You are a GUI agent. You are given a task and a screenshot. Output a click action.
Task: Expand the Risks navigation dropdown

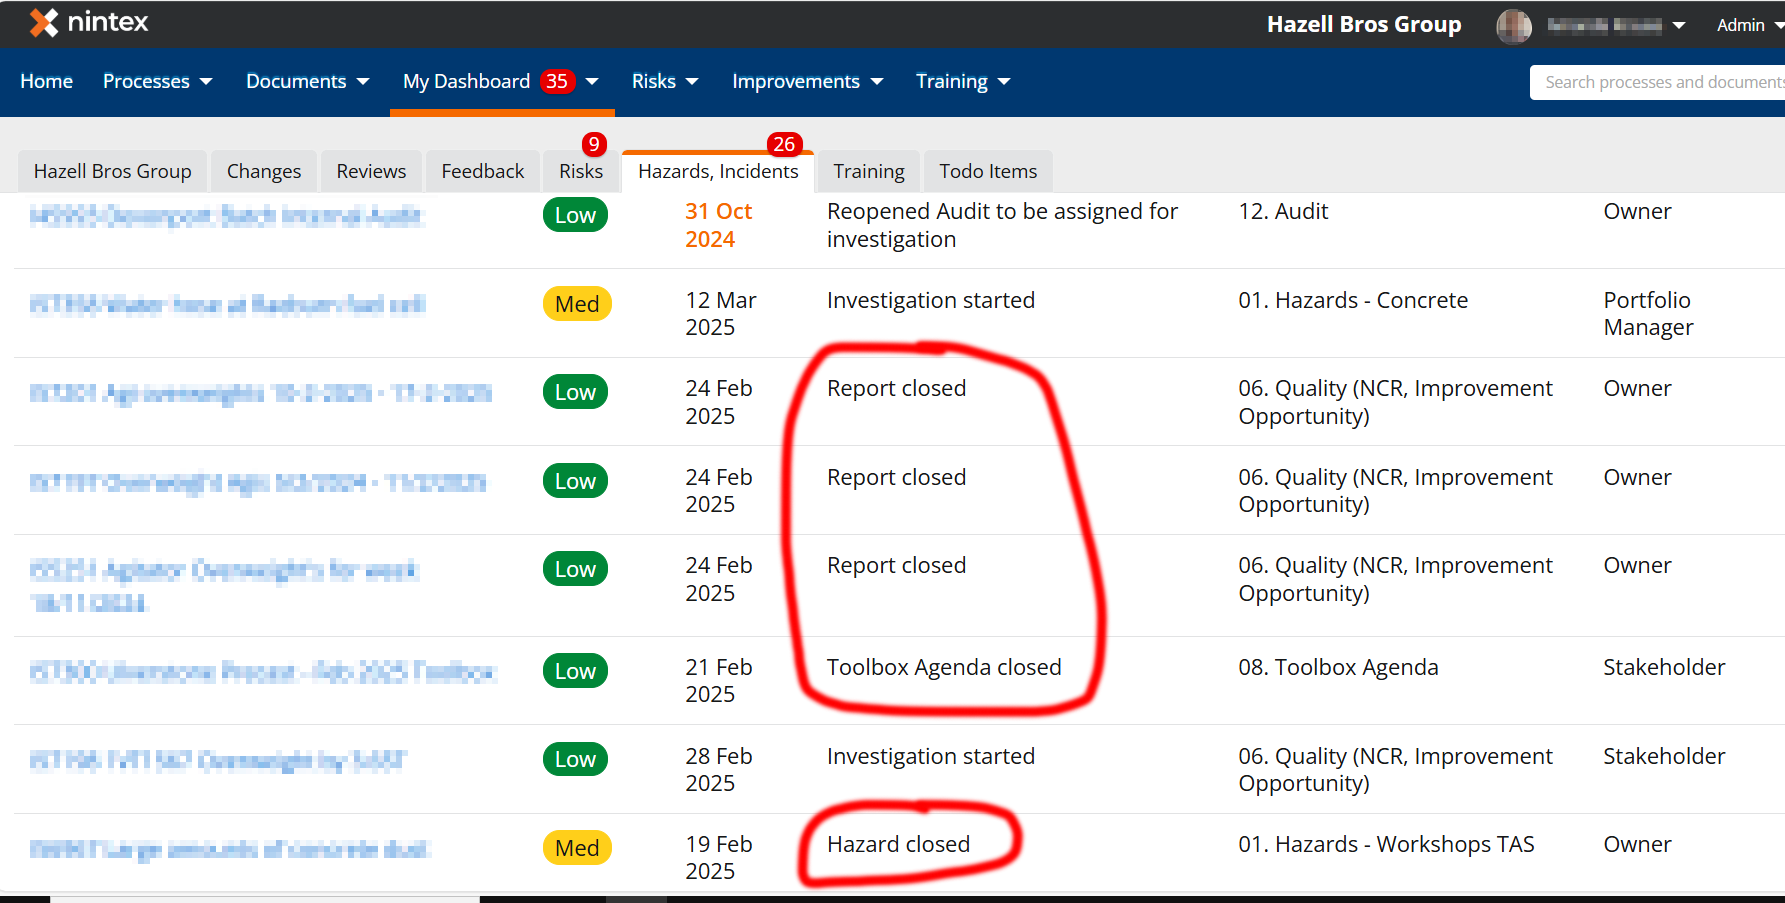click(x=664, y=81)
